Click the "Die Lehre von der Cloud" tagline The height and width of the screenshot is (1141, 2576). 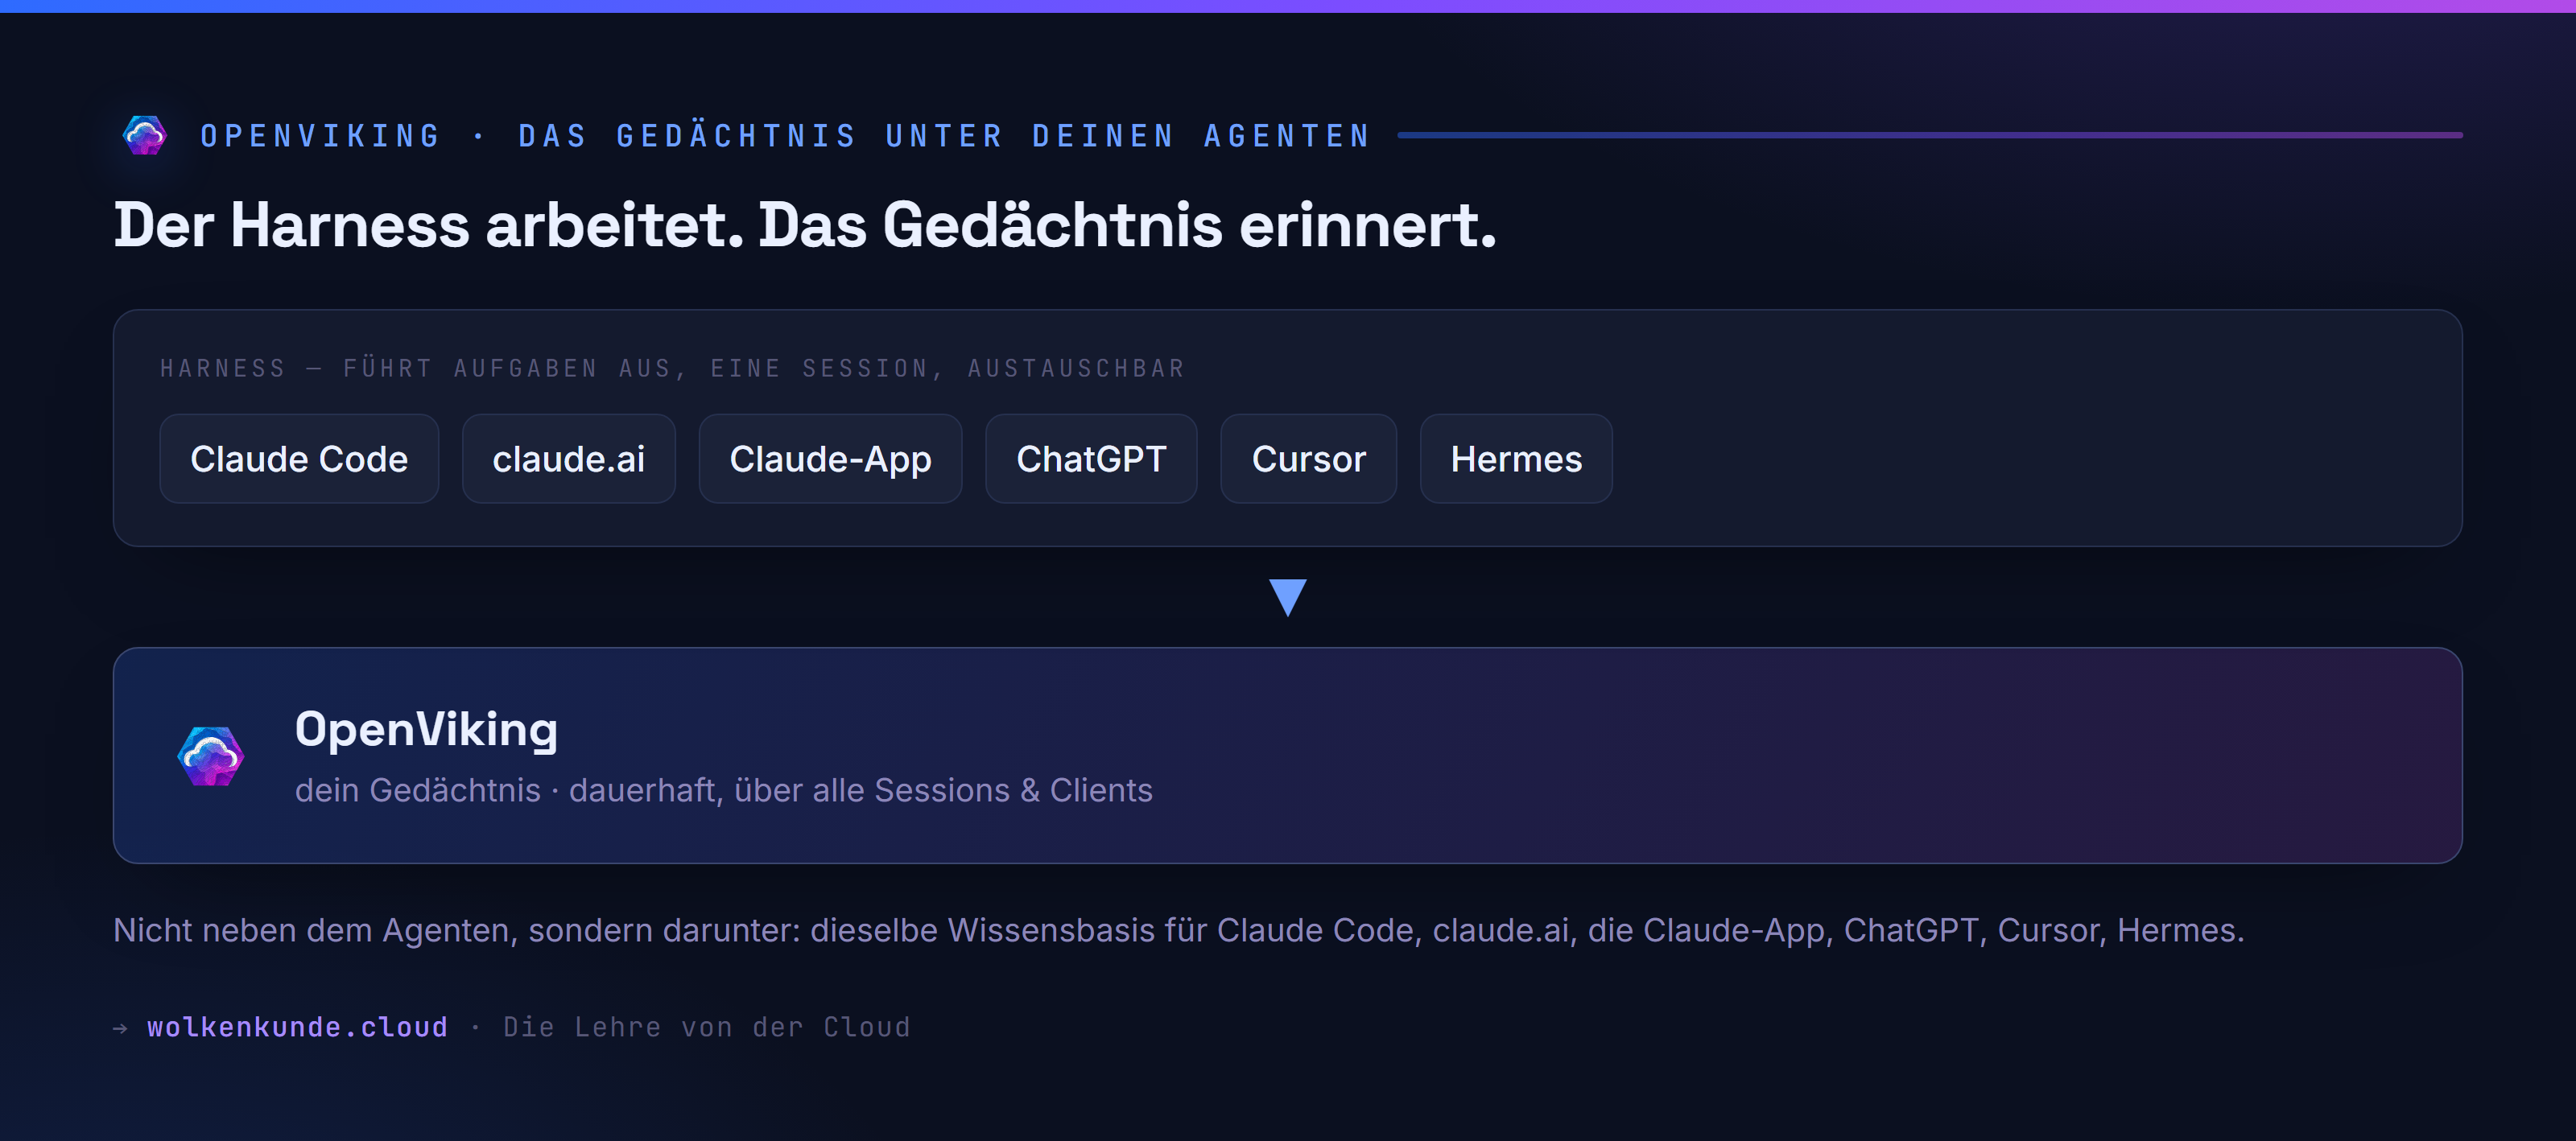pos(707,1027)
